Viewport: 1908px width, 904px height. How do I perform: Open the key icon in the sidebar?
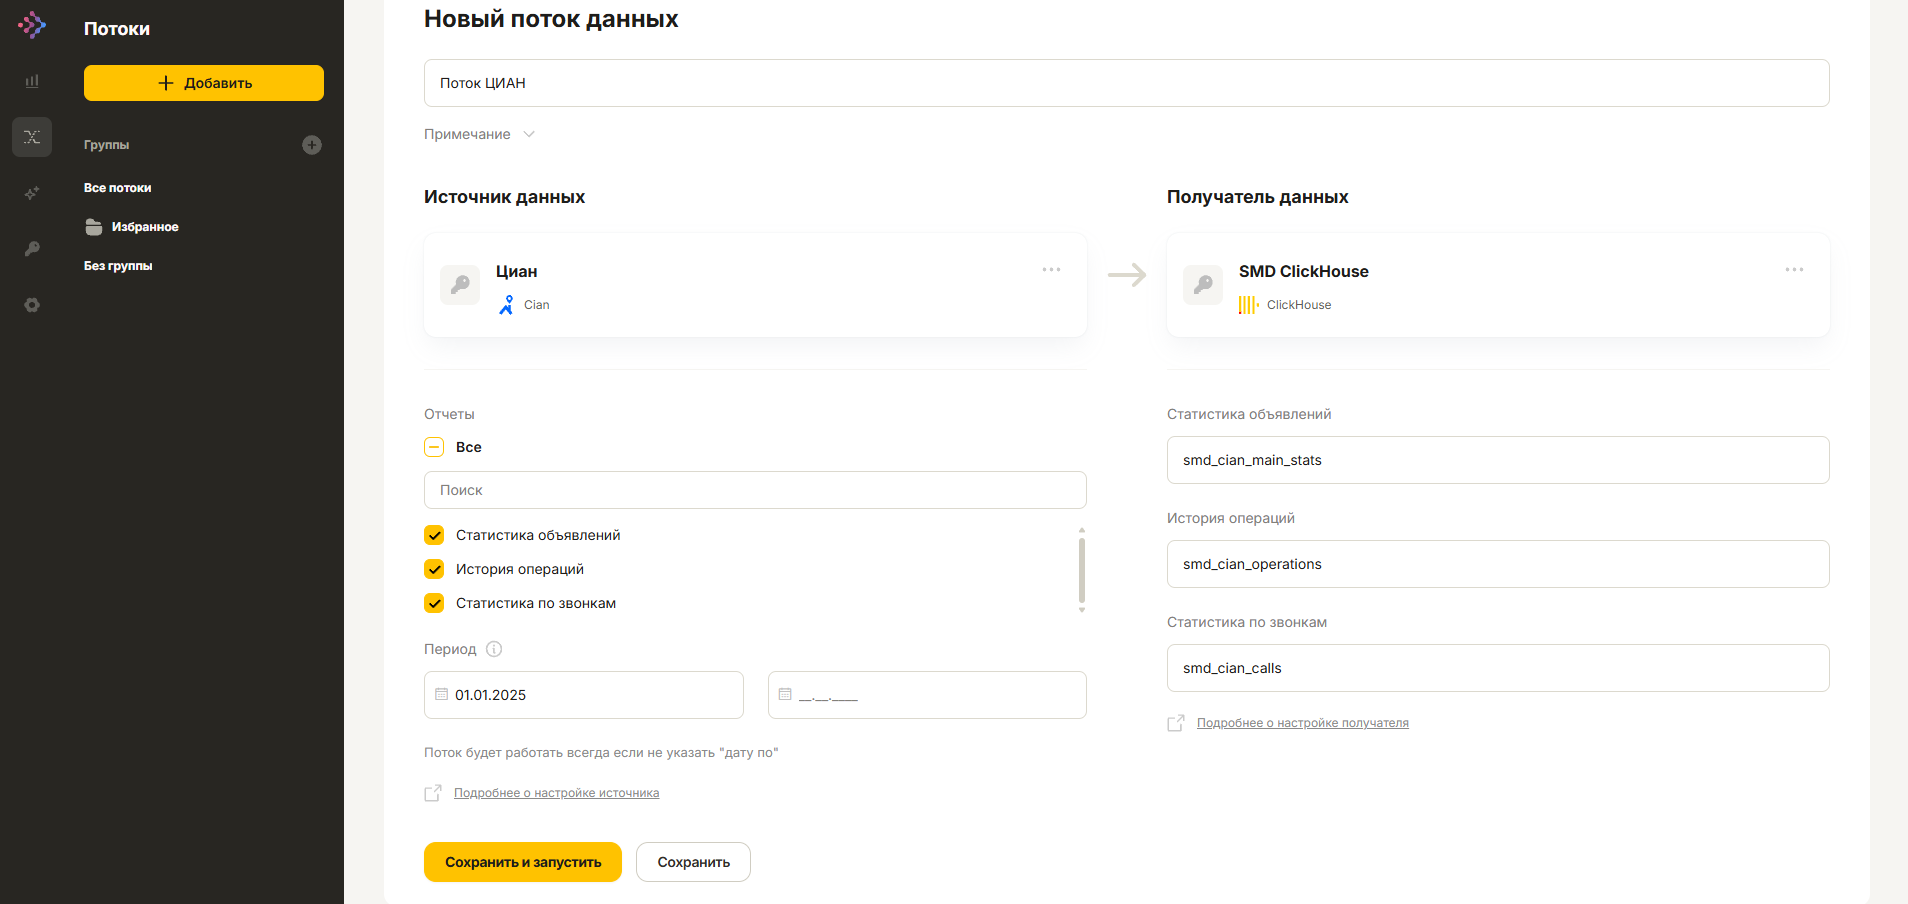(32, 249)
